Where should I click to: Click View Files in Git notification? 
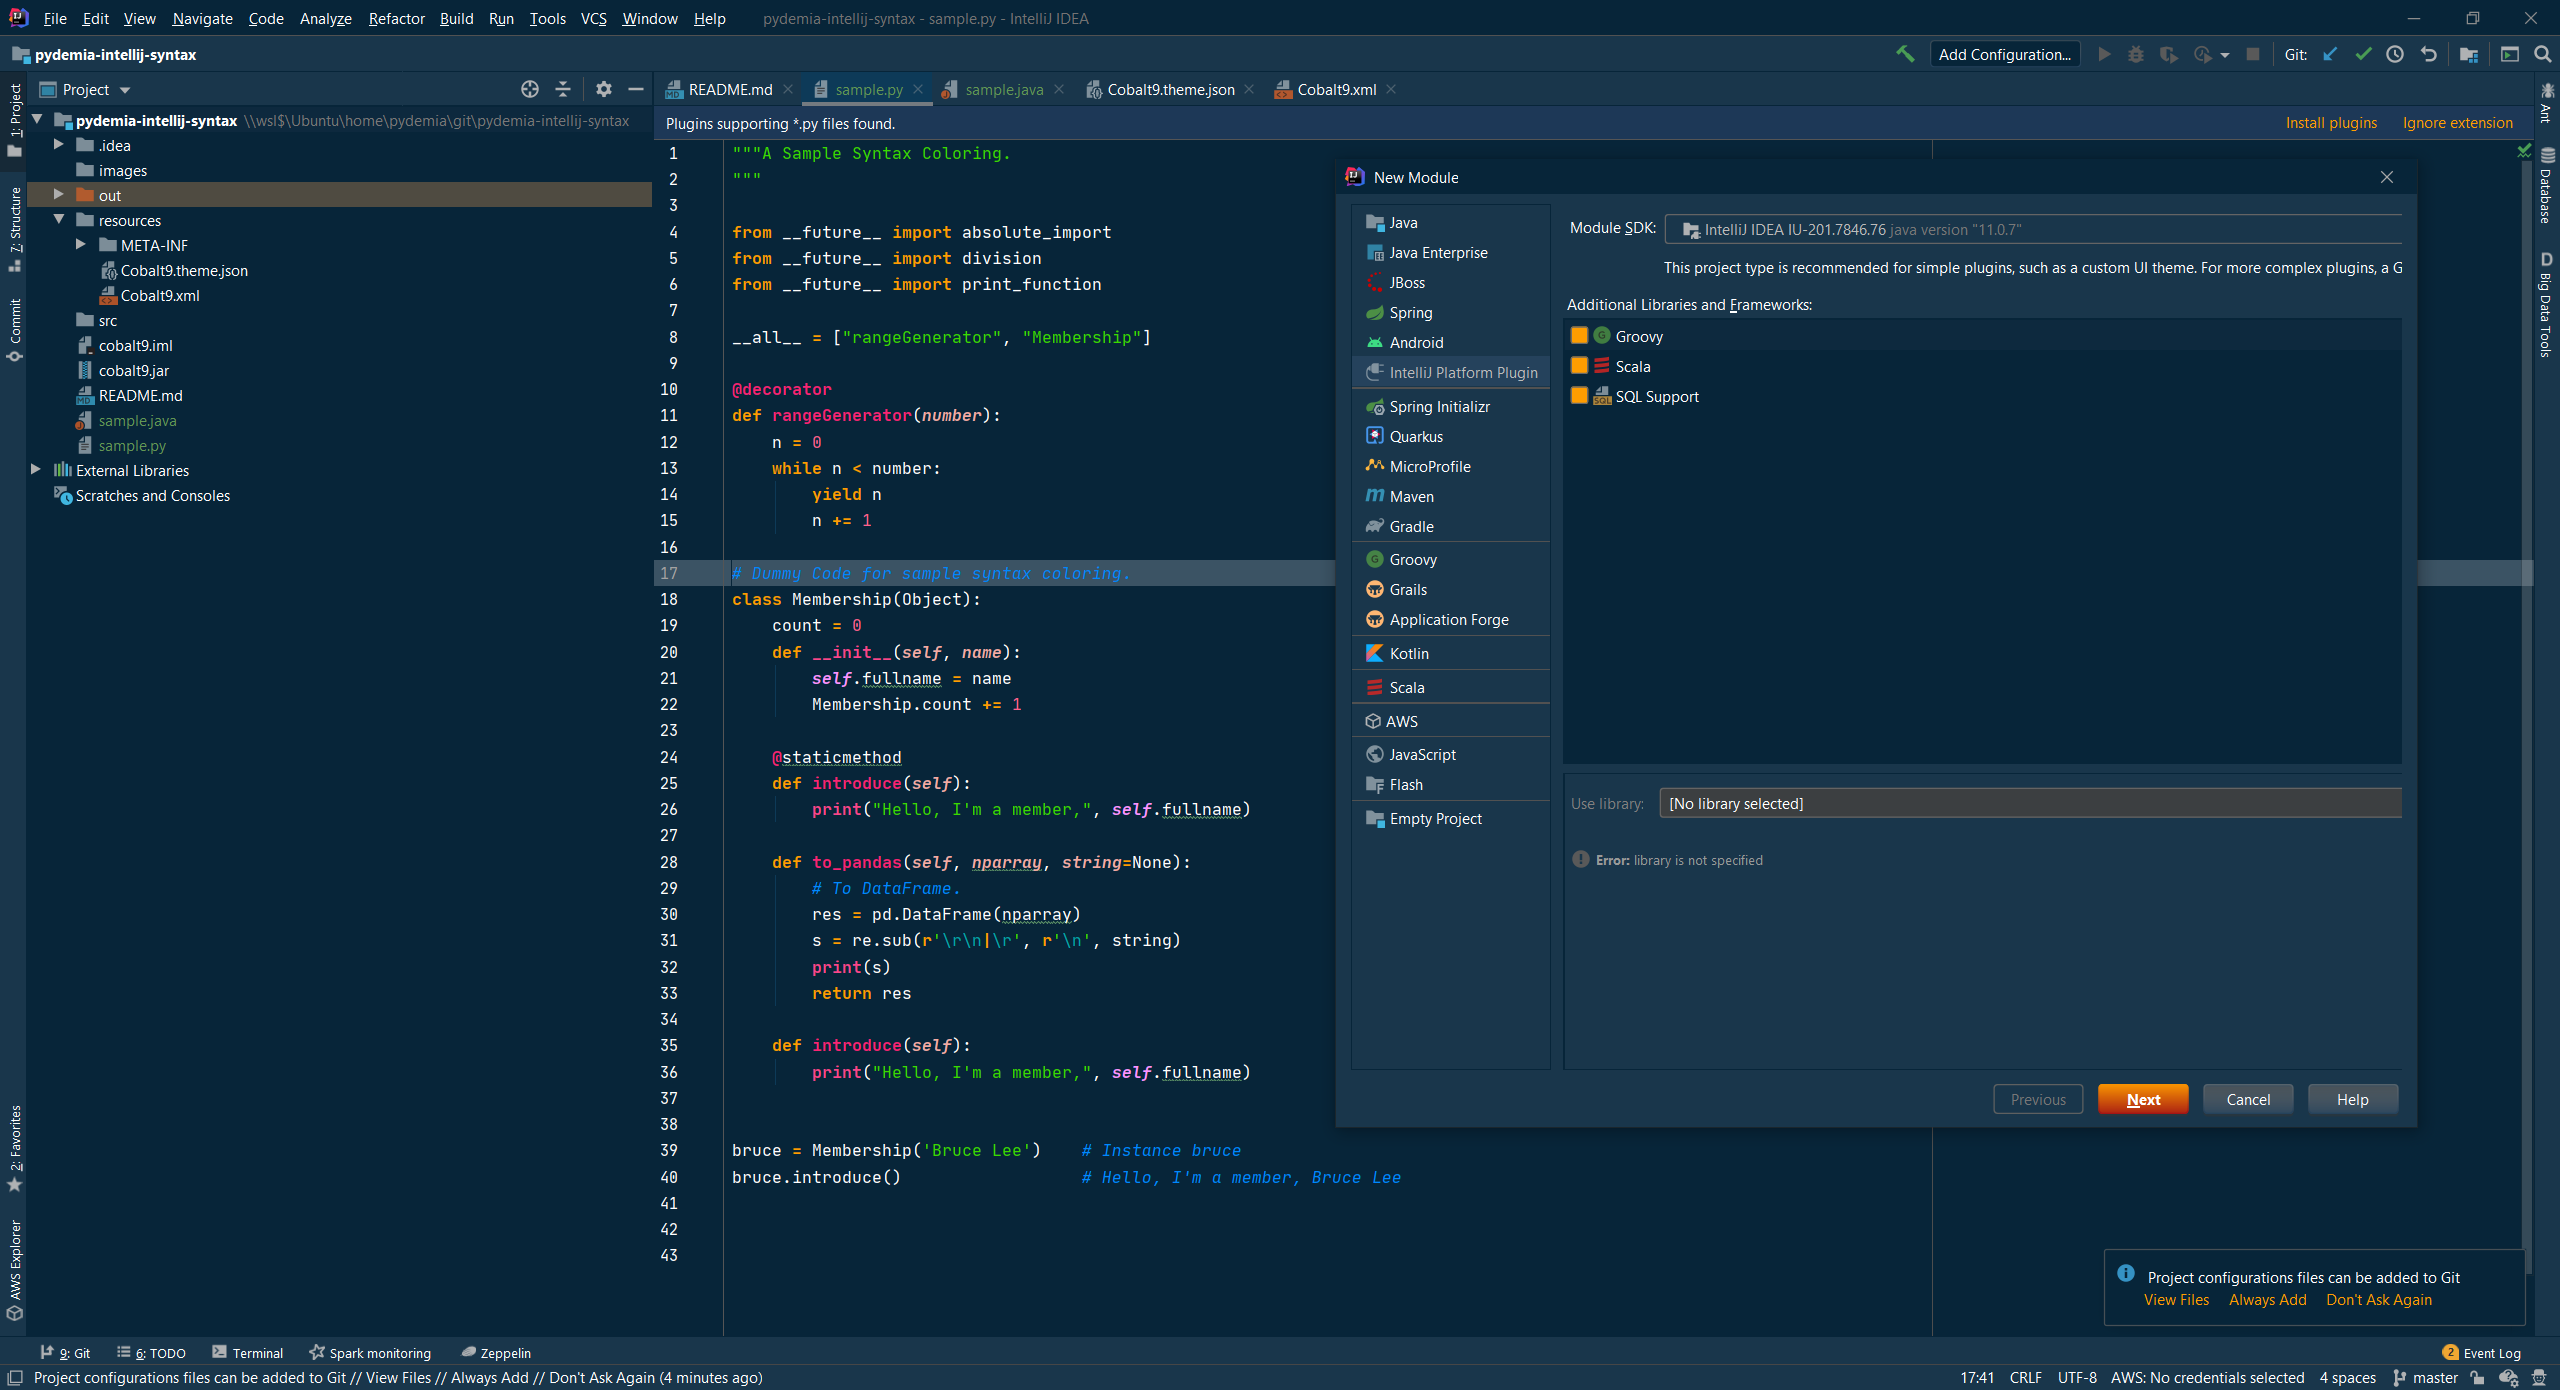(x=2176, y=1300)
